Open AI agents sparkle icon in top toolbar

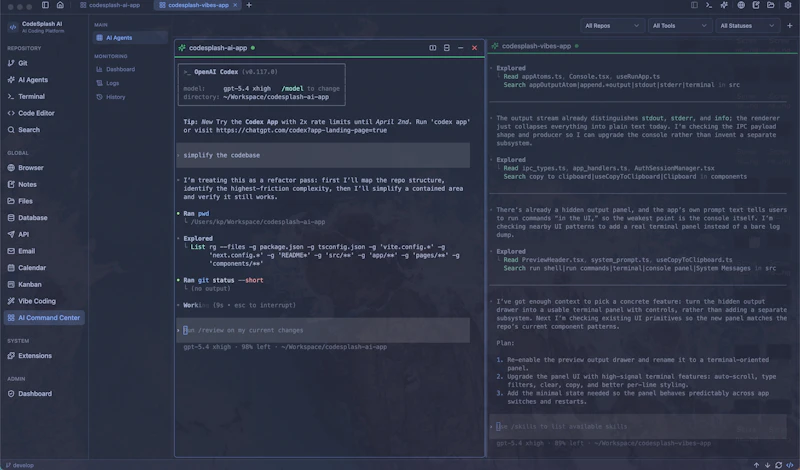pos(724,5)
